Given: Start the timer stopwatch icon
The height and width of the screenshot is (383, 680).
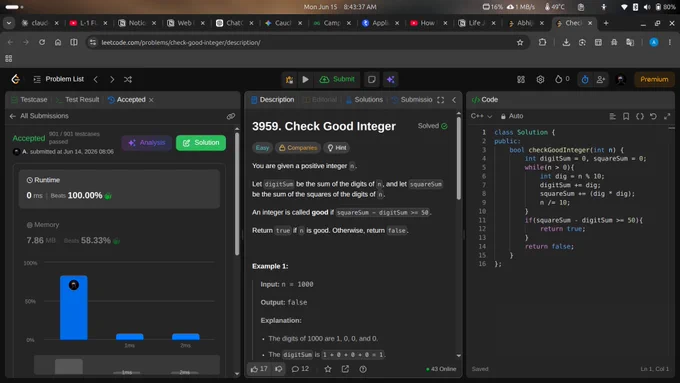Looking at the screenshot, I should [585, 79].
